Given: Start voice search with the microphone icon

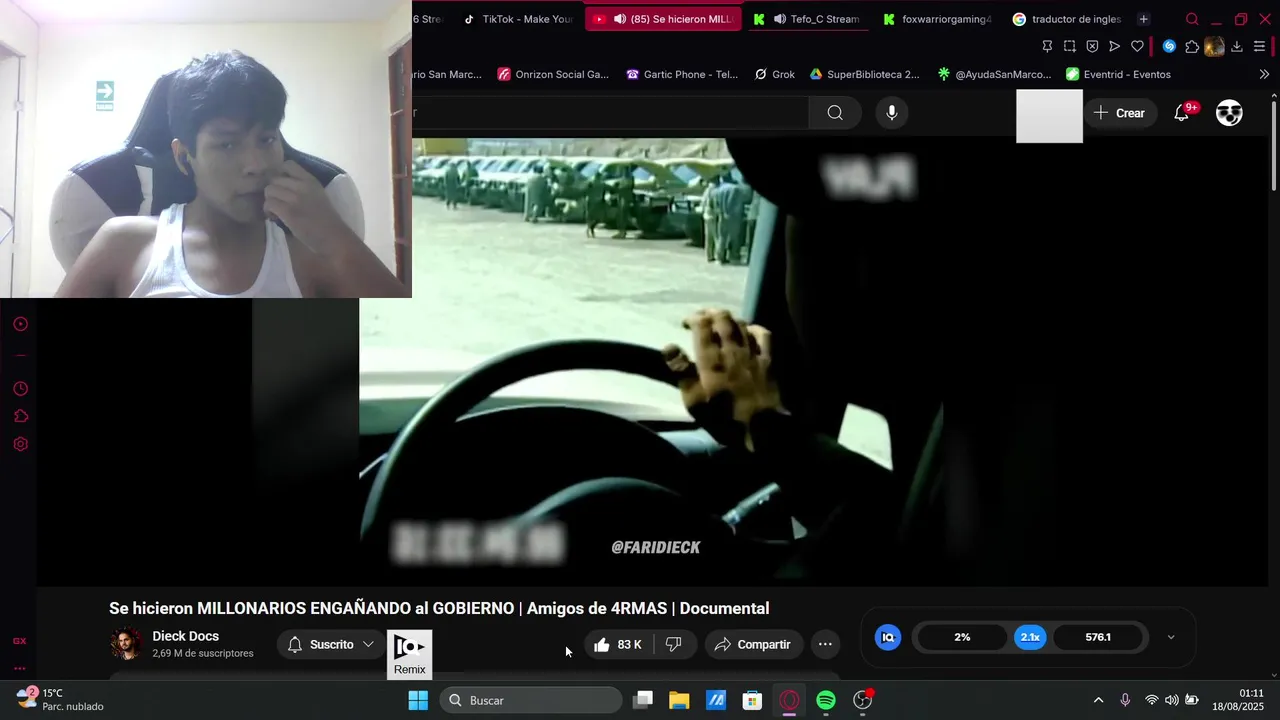Looking at the screenshot, I should point(892,113).
